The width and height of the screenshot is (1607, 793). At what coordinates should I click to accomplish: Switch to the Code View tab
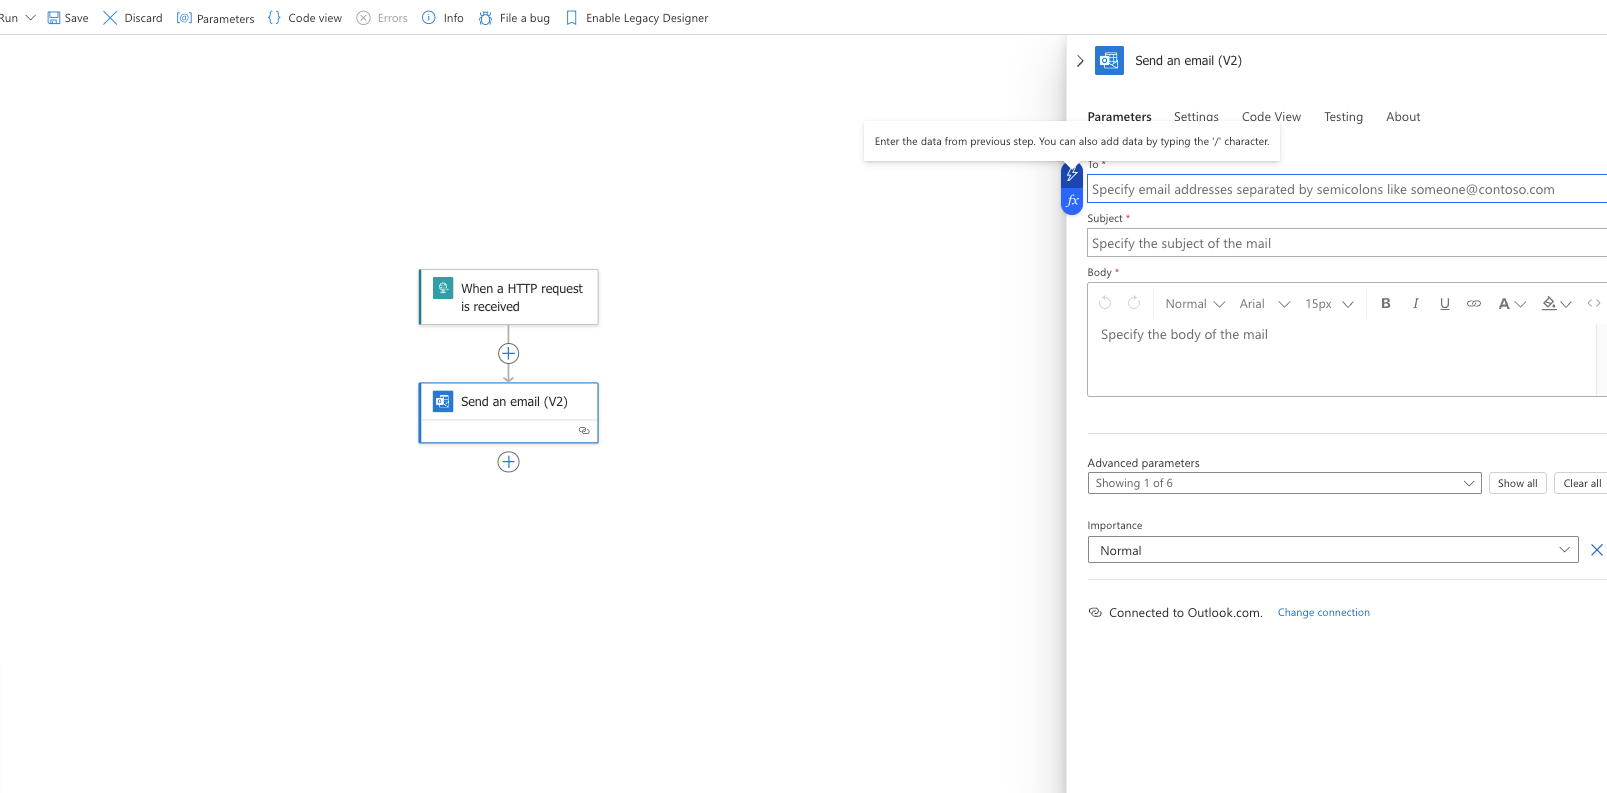[x=1271, y=117]
